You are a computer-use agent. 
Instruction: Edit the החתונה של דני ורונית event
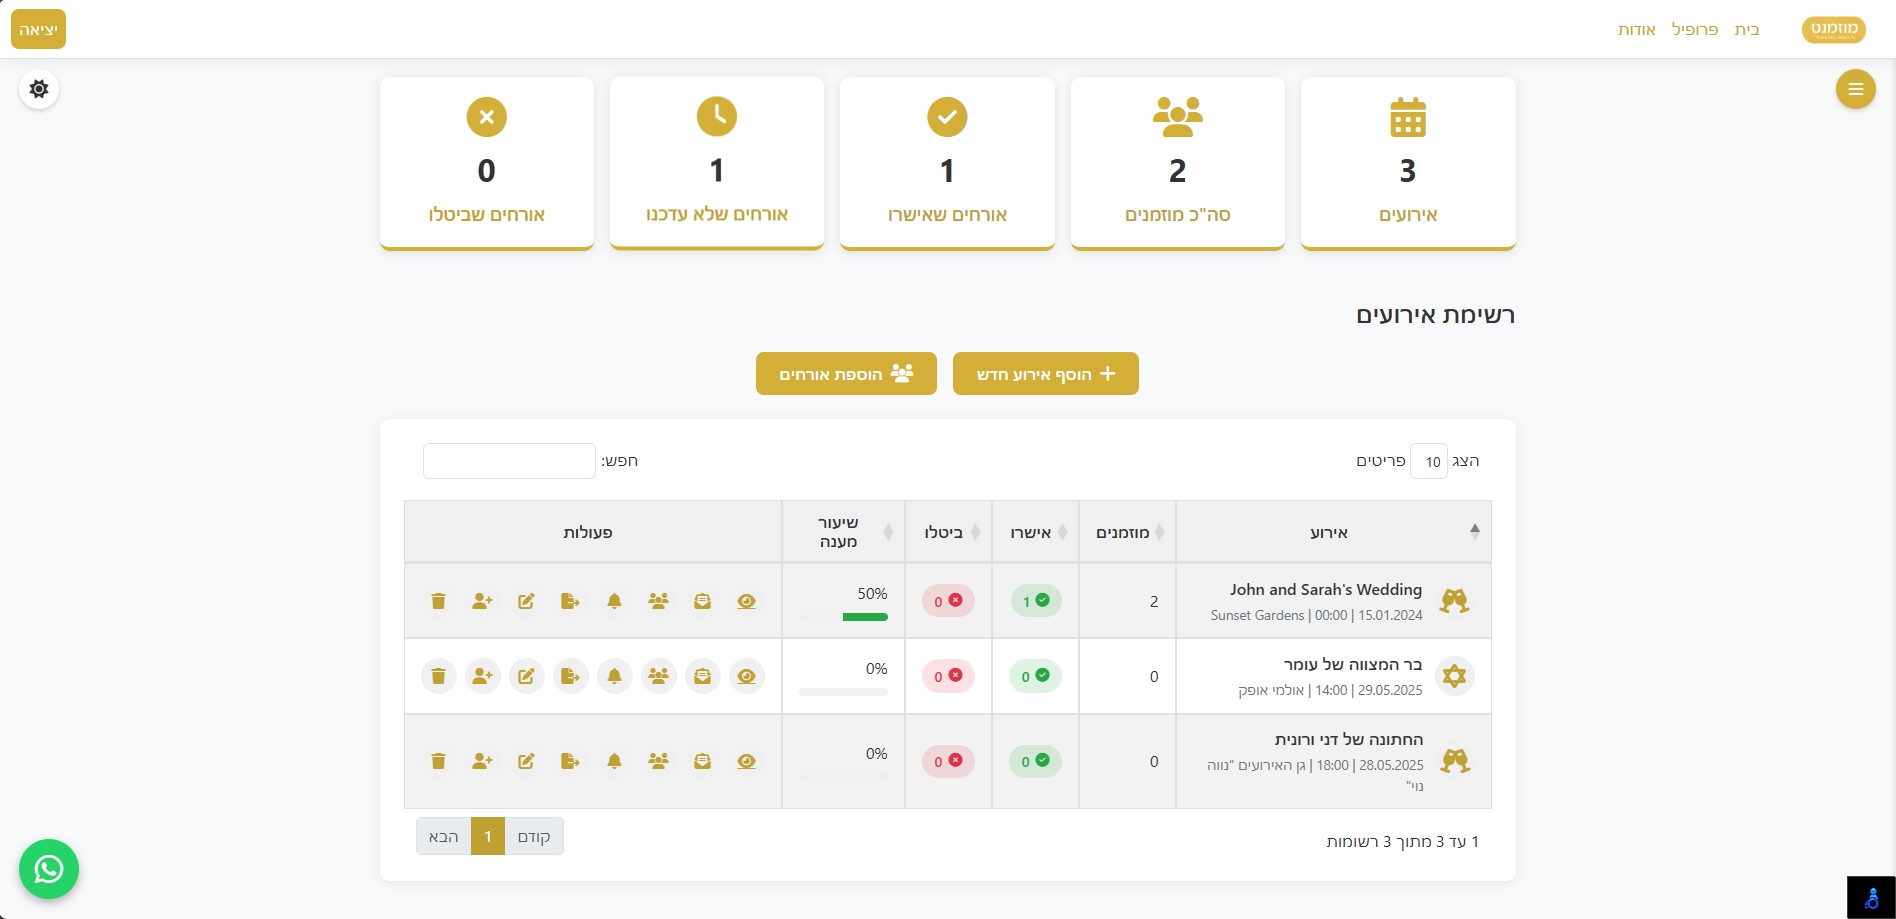click(x=526, y=761)
